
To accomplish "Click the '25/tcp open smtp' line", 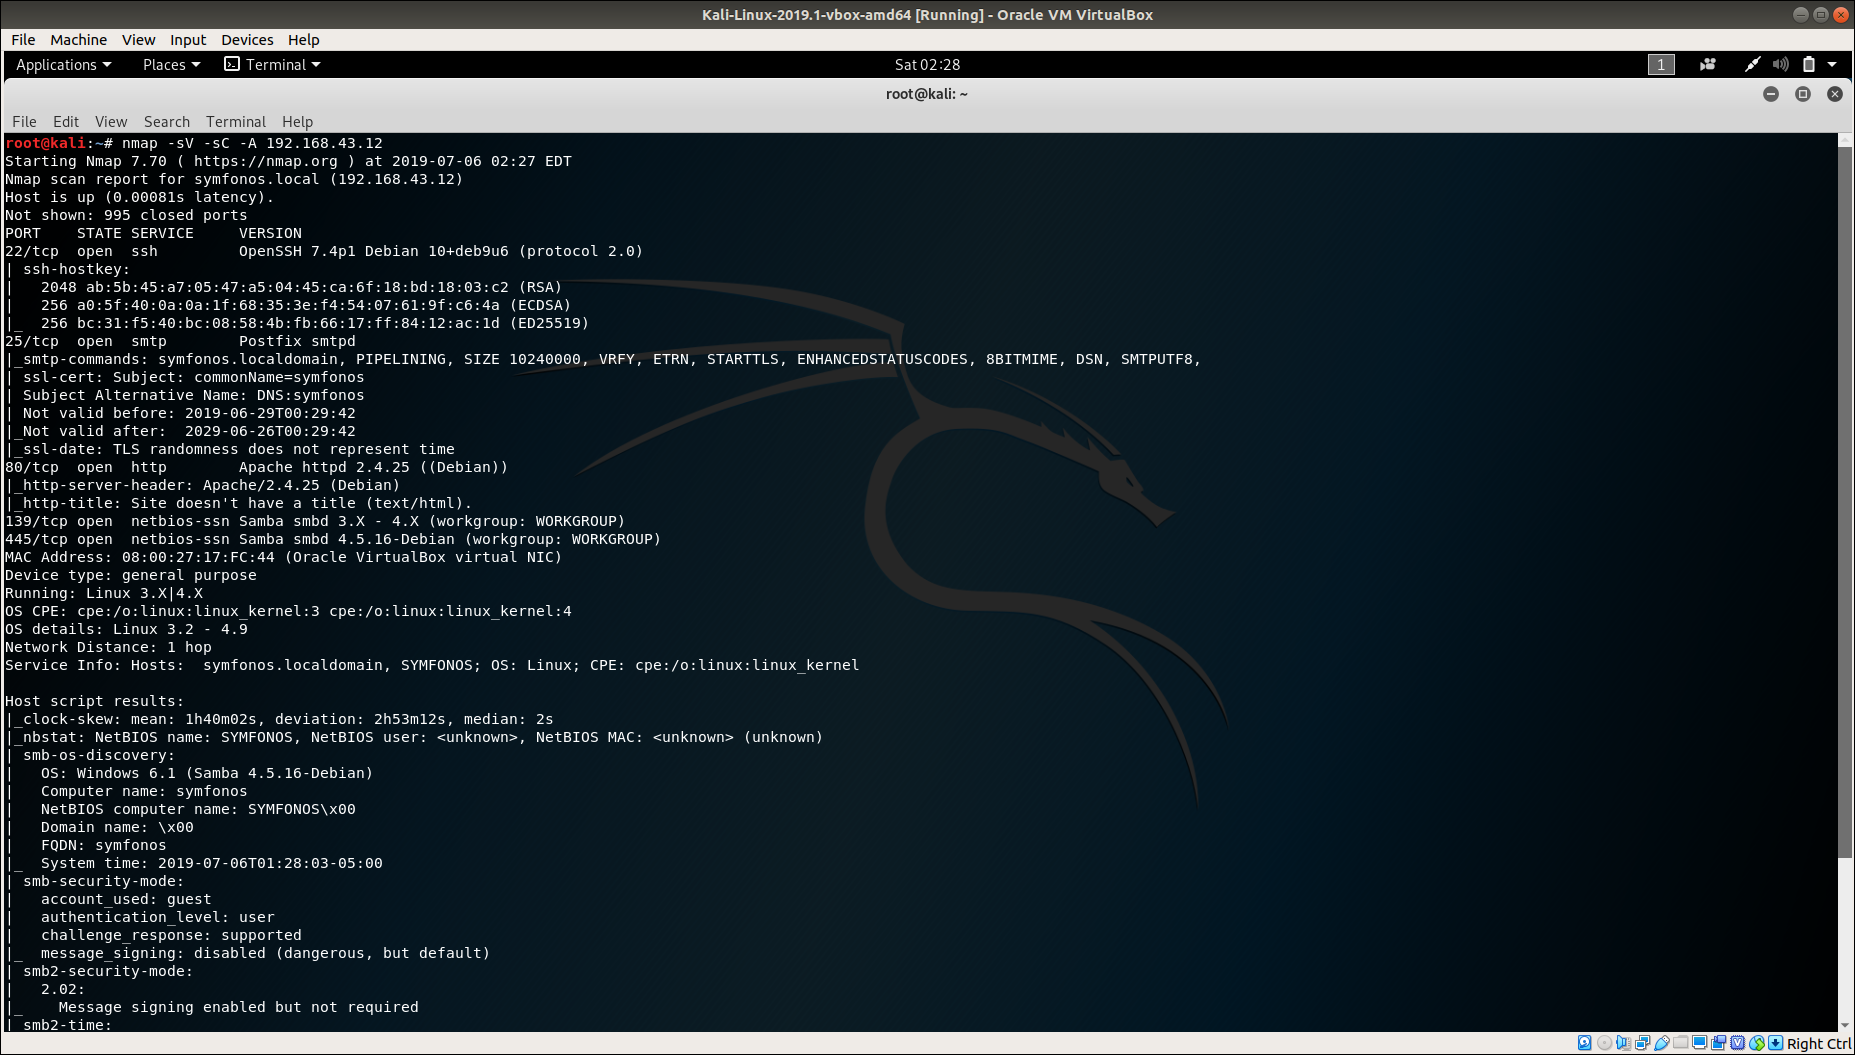I will coord(180,341).
